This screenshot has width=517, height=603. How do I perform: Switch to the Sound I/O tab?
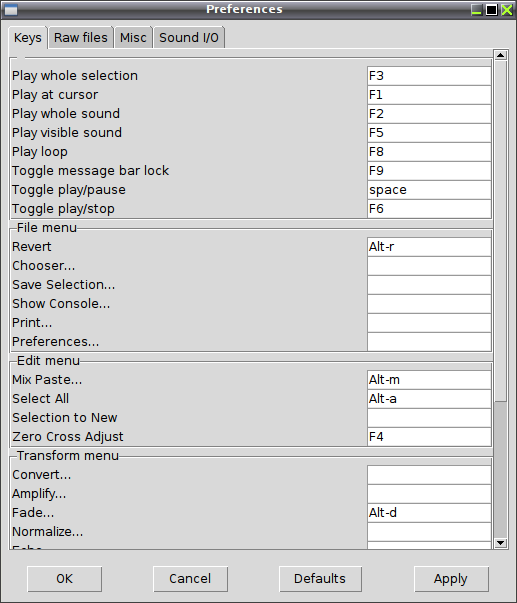click(189, 38)
